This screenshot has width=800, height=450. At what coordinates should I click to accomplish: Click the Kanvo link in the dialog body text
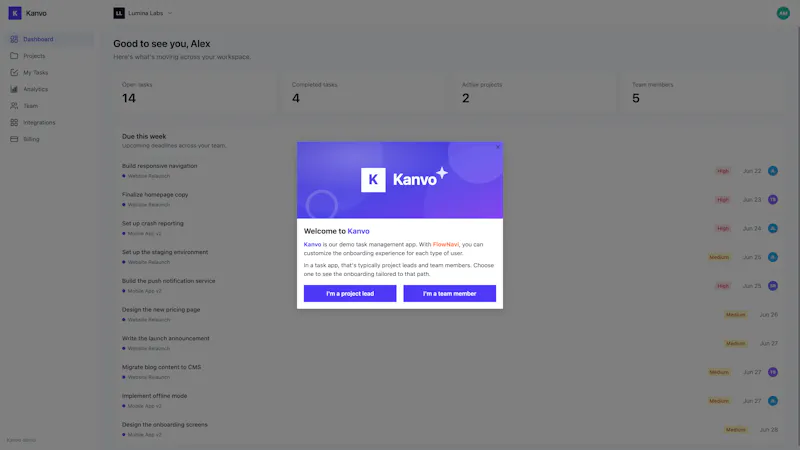tap(312, 244)
